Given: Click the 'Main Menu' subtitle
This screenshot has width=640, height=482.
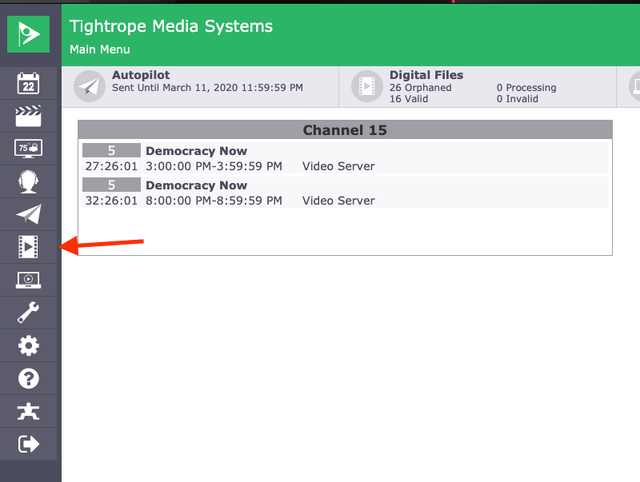Looking at the screenshot, I should coord(100,49).
